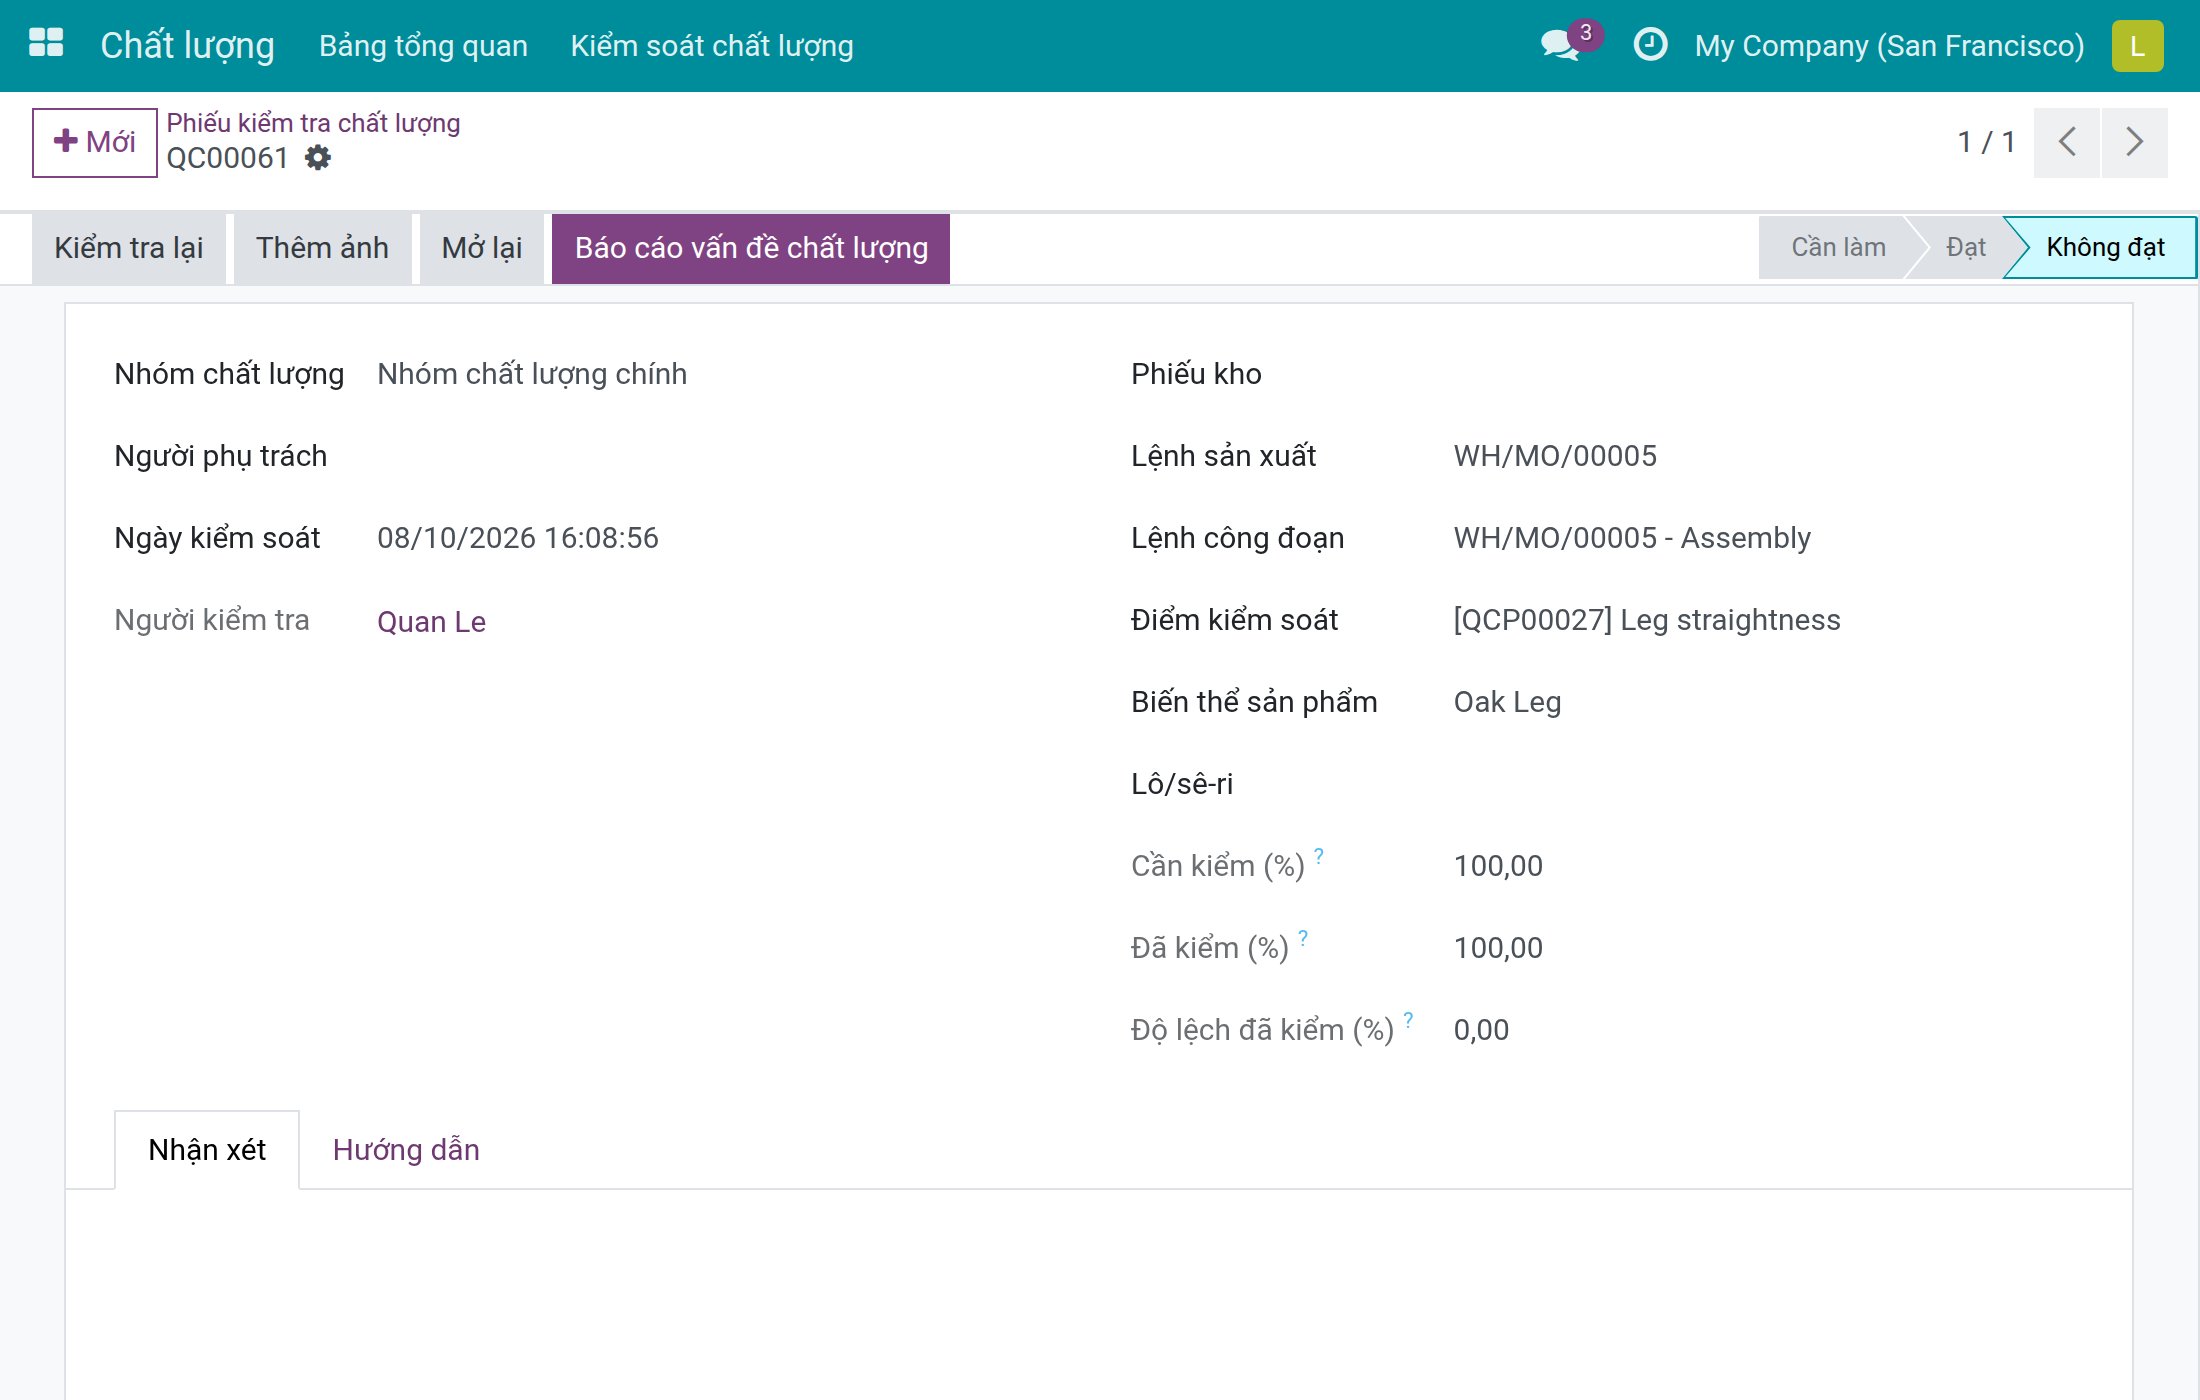
Task: Click the empty Lô/sê-ri field
Action: (x=1768, y=784)
